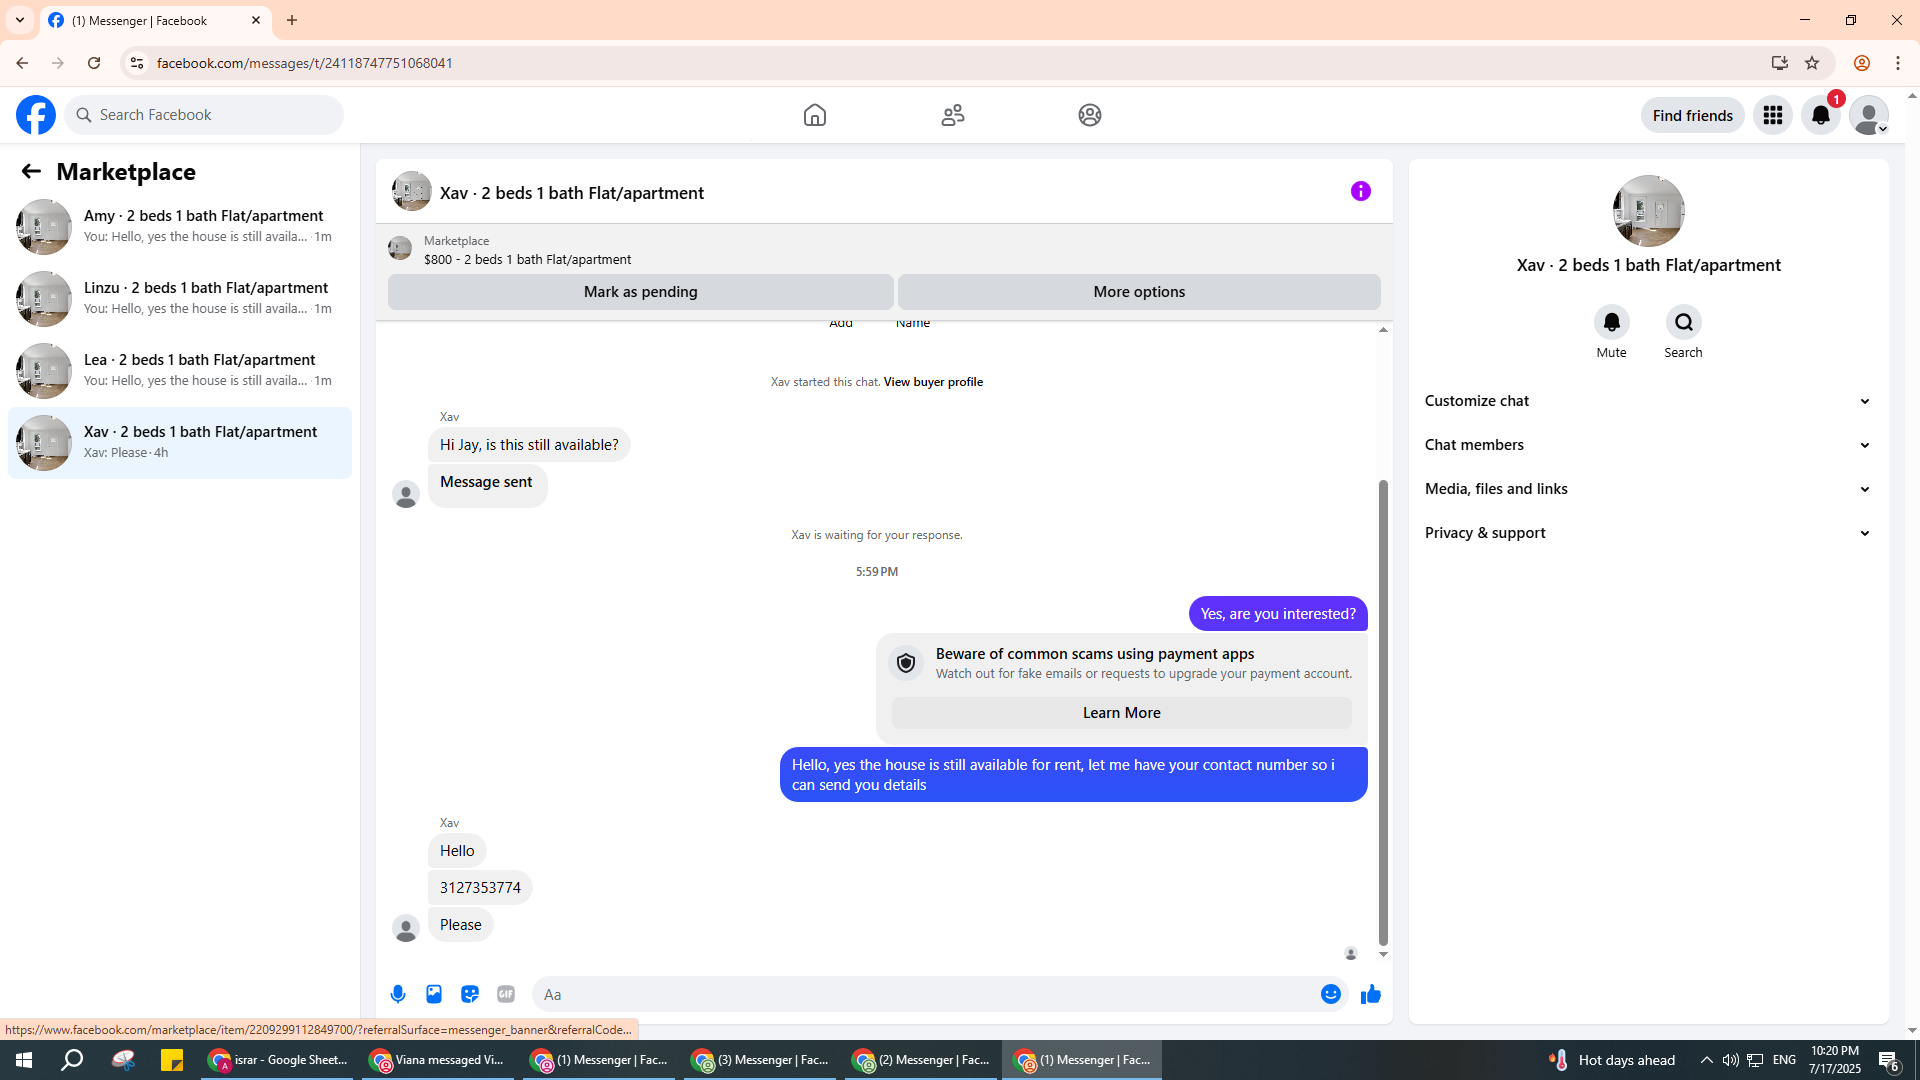Switch to Viana messaged taskbar window

pyautogui.click(x=438, y=1060)
